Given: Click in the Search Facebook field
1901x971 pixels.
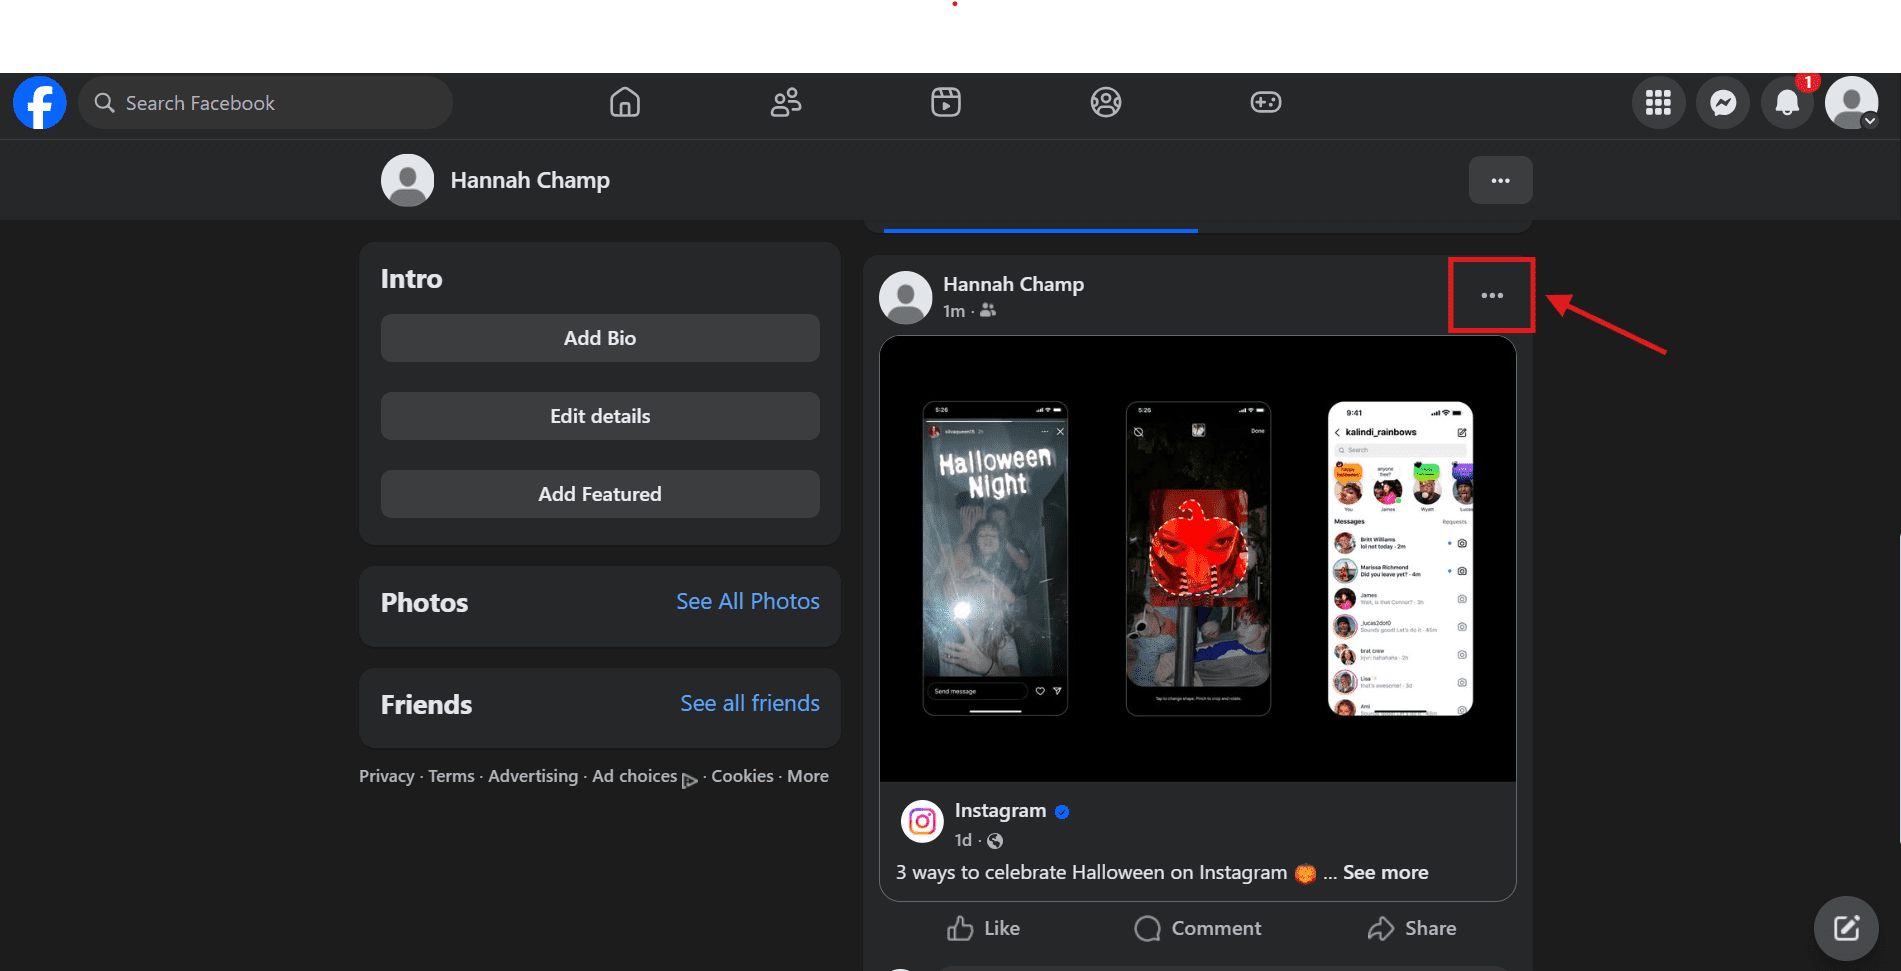Looking at the screenshot, I should click(265, 103).
